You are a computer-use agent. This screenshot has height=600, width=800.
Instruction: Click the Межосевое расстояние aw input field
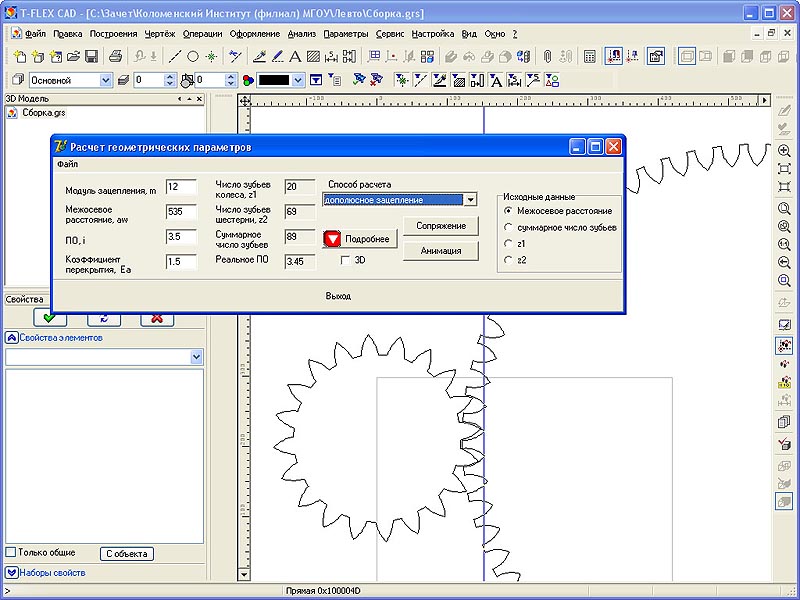(x=181, y=211)
